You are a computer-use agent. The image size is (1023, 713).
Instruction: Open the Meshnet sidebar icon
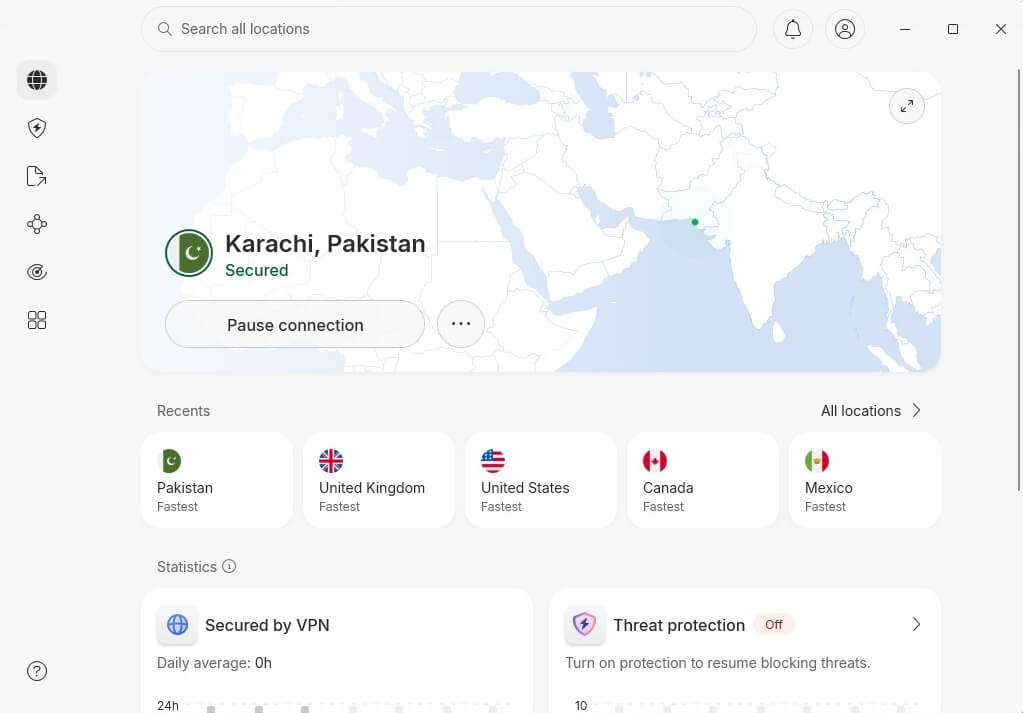(x=37, y=224)
